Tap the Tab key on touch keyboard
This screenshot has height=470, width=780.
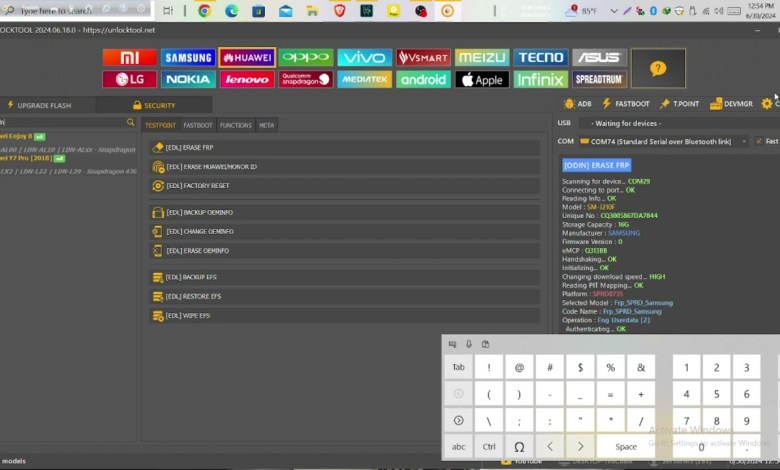[x=458, y=368]
